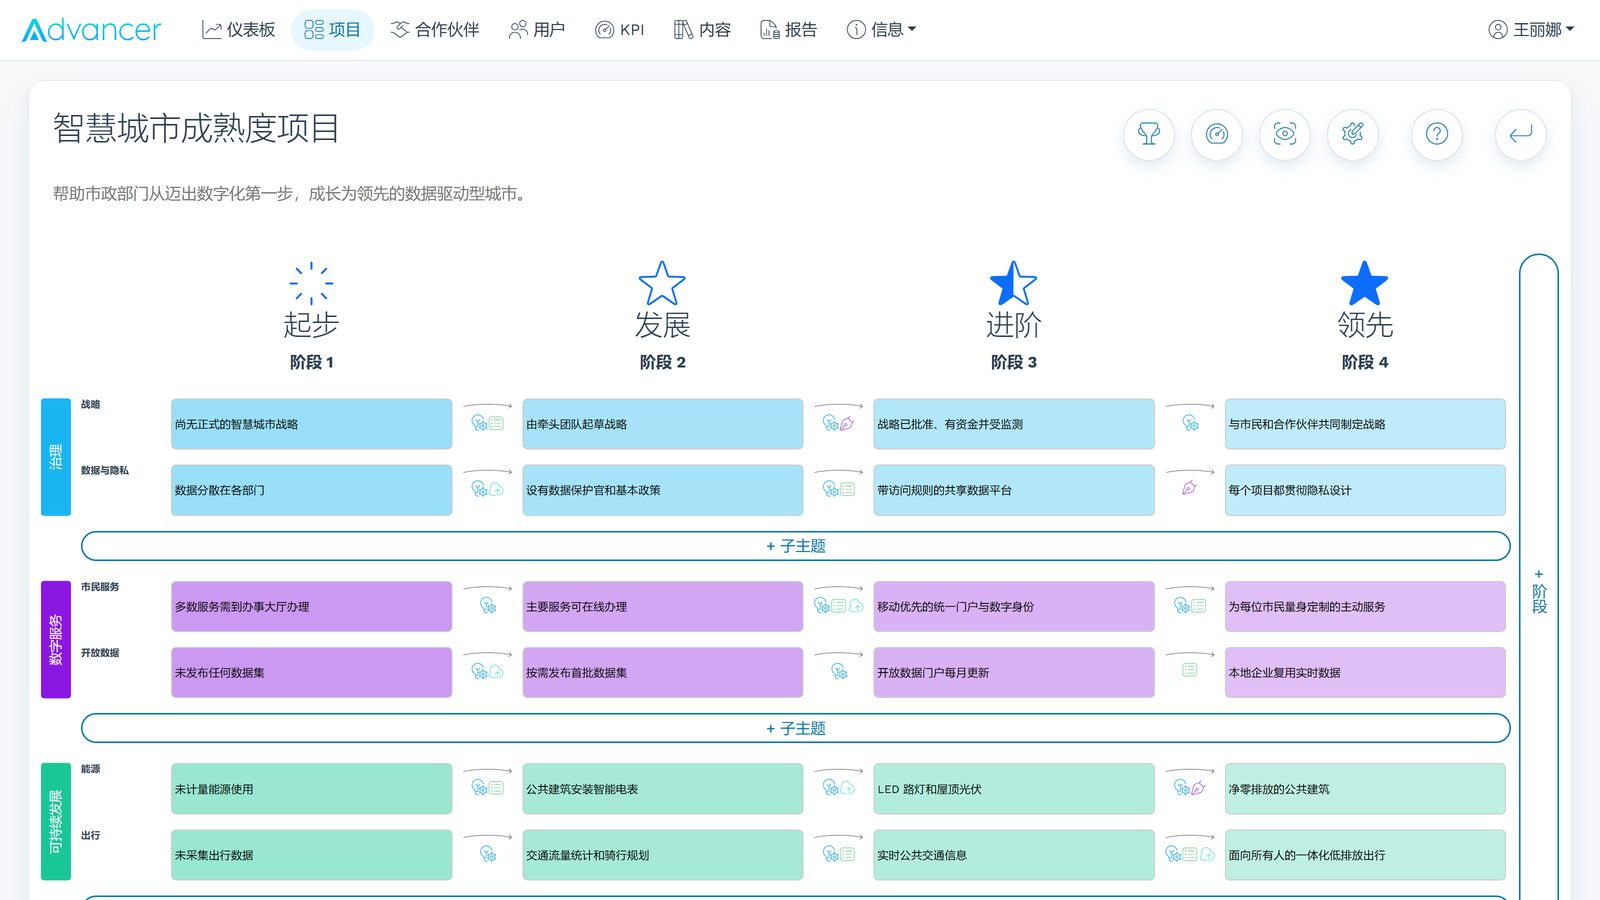This screenshot has width=1600, height=900.
Task: Click the 发展 stage 2 outlined star
Action: pos(662,283)
